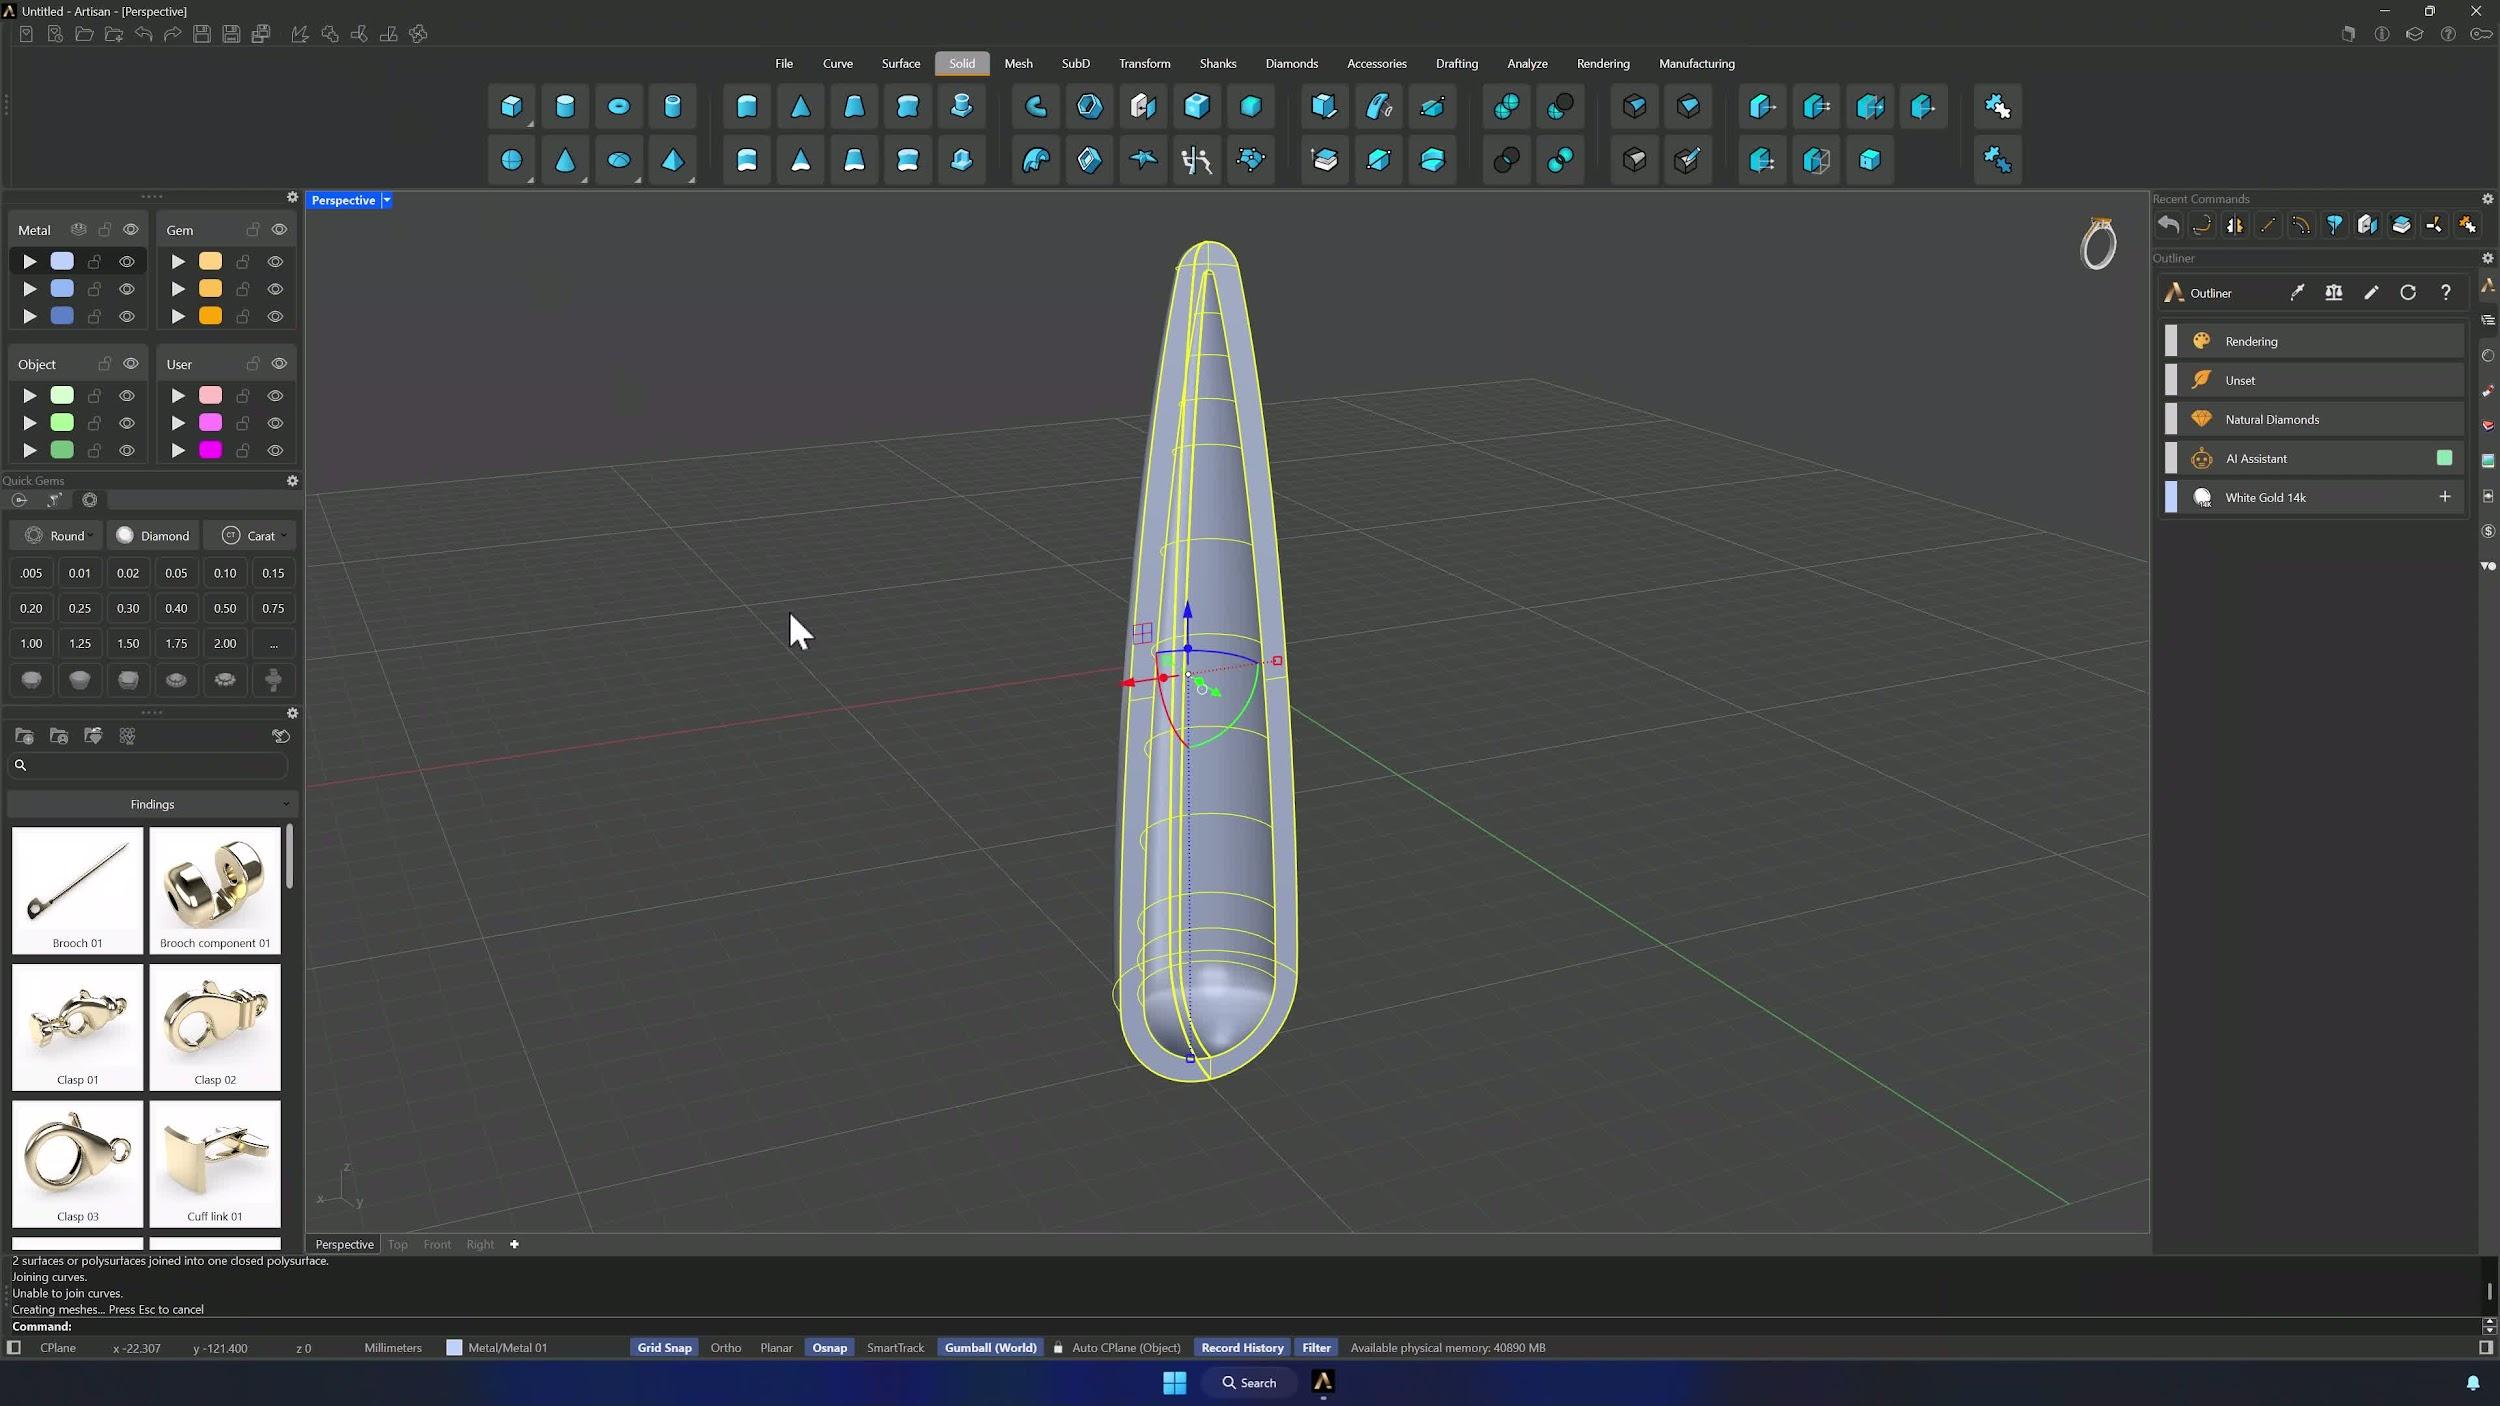2500x1406 pixels.
Task: Toggle visibility of the Metal layer group
Action: tap(131, 230)
